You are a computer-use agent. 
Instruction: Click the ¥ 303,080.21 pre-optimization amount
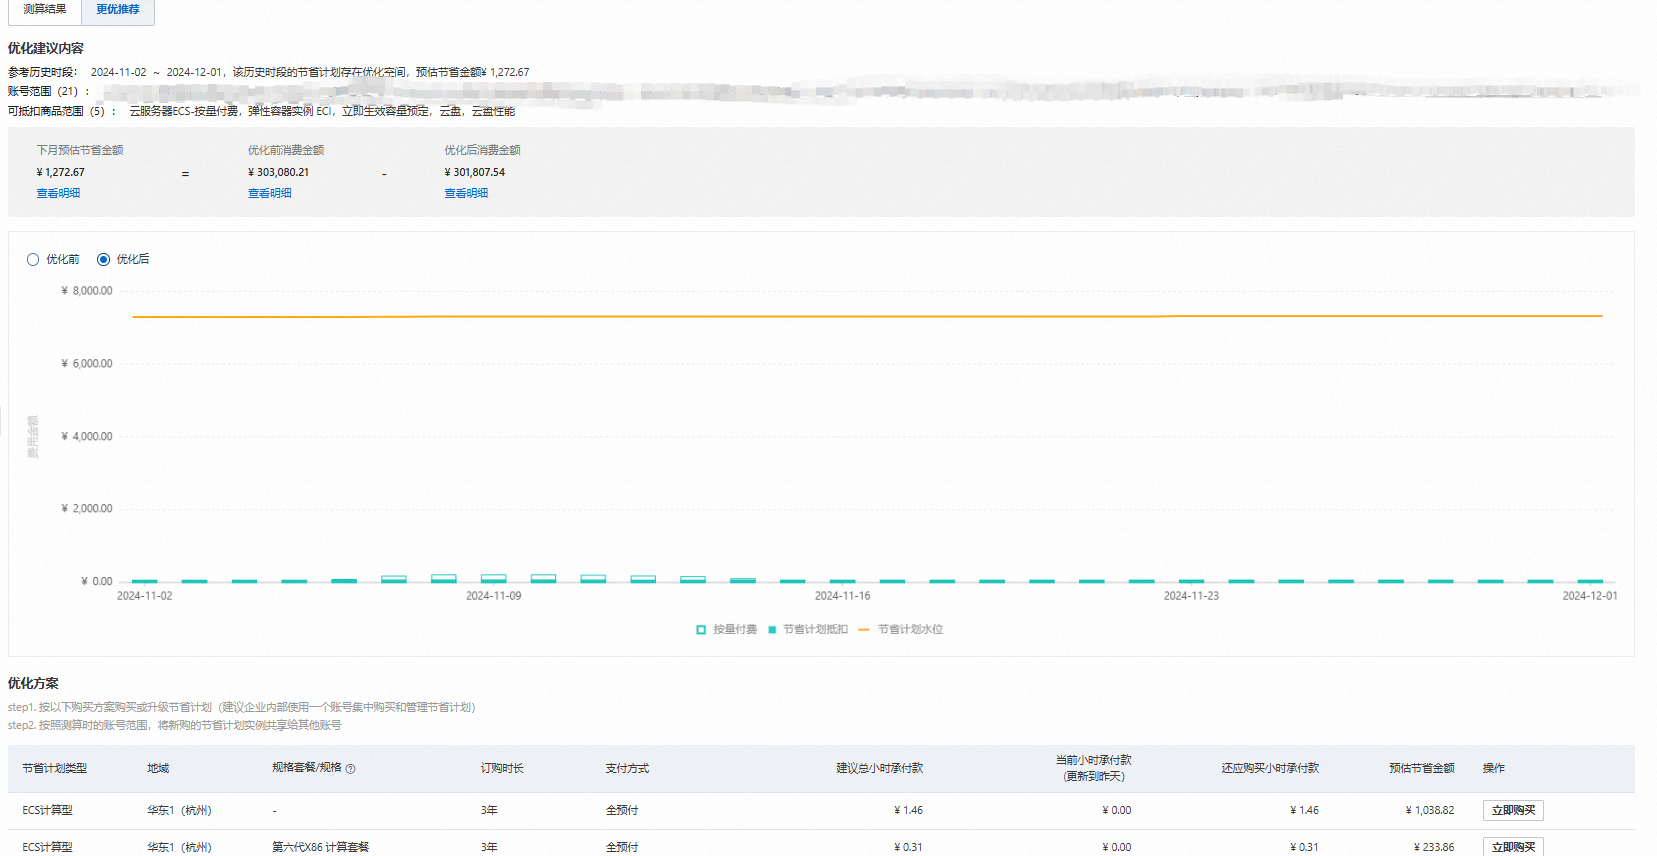point(279,172)
